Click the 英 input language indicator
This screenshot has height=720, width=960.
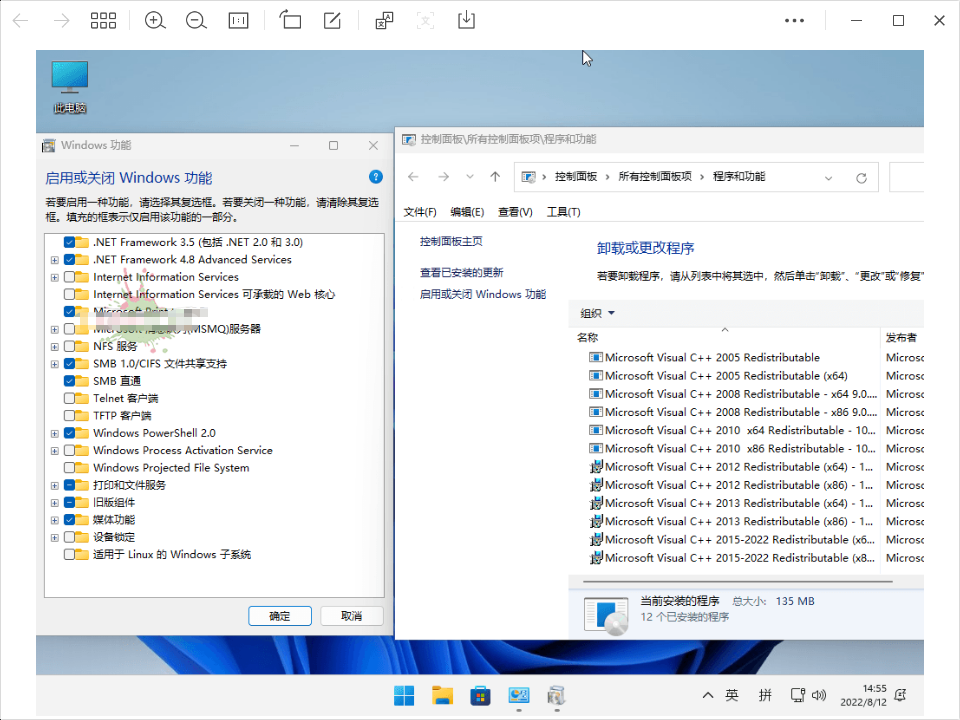pos(732,695)
